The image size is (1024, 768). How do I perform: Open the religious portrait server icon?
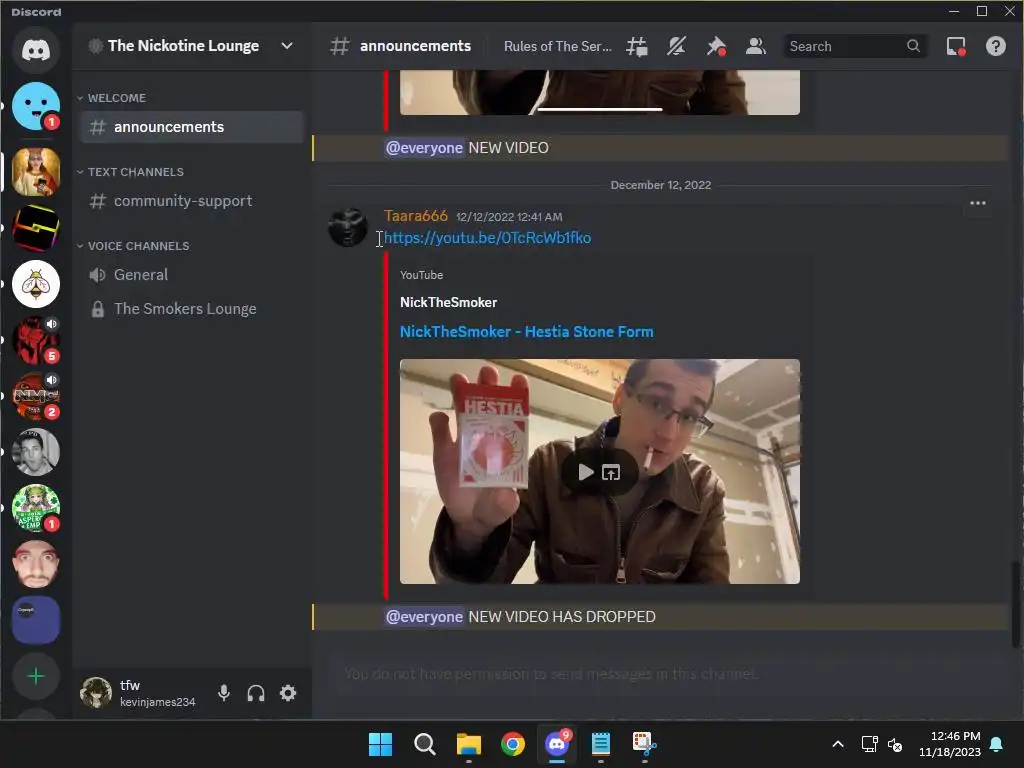point(36,172)
